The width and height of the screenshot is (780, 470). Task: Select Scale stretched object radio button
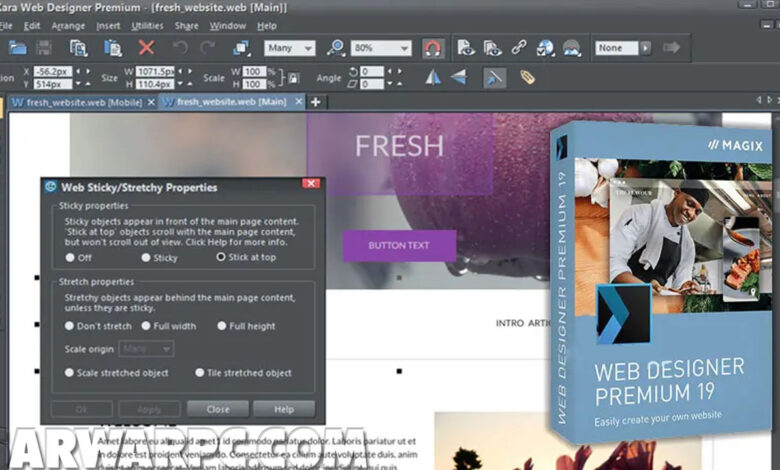[69, 373]
